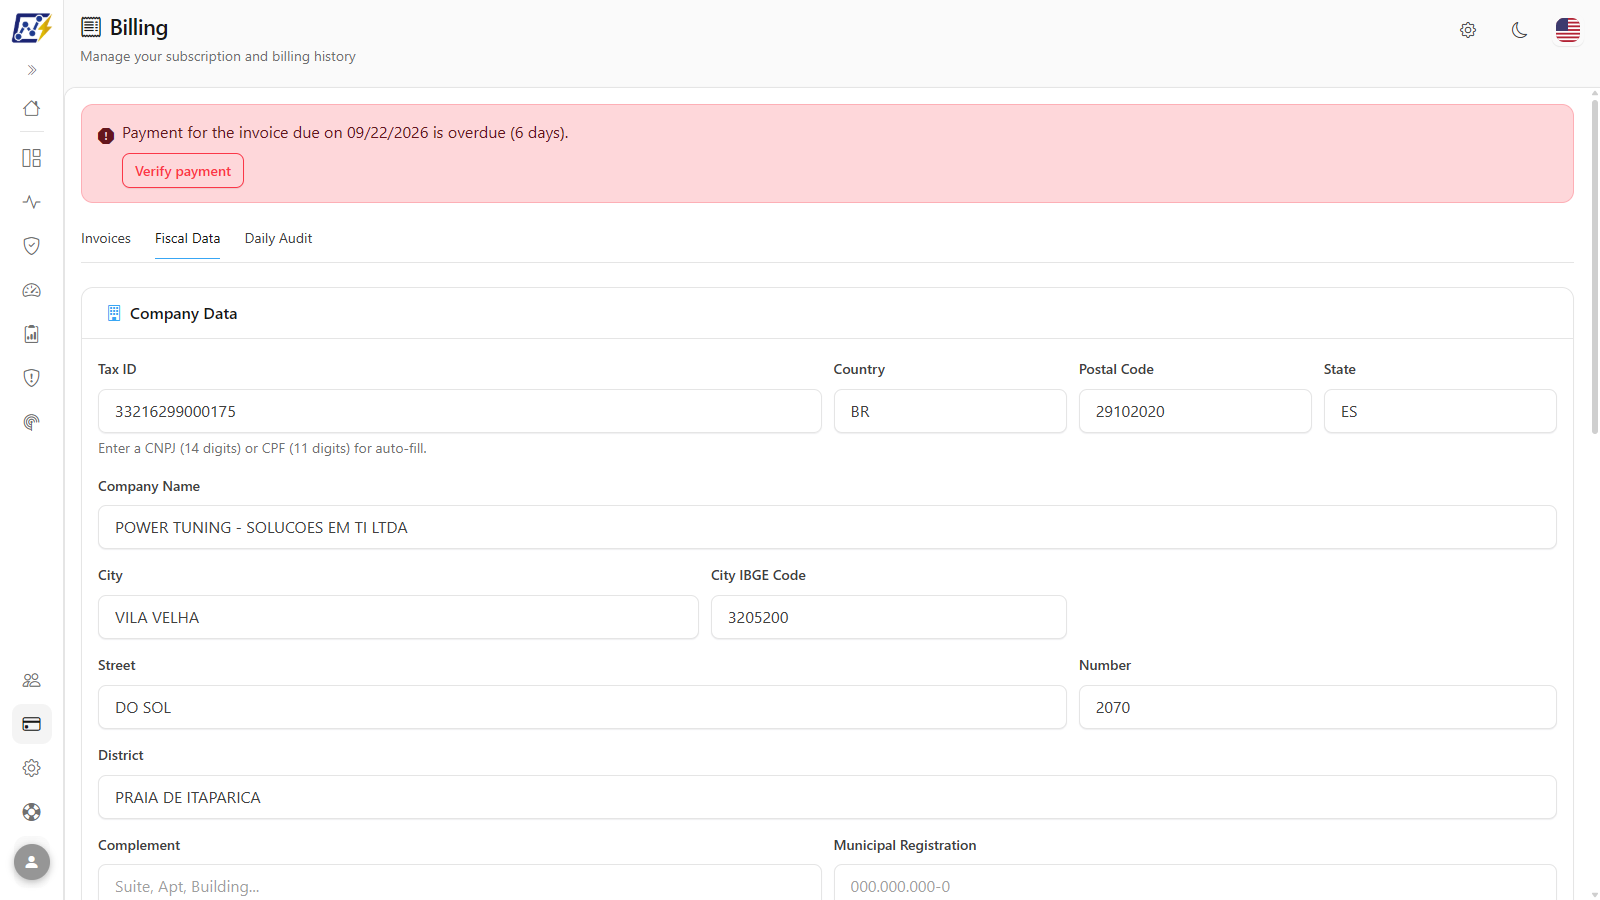
Task: Open the settings gear in sidebar
Action: point(32,768)
